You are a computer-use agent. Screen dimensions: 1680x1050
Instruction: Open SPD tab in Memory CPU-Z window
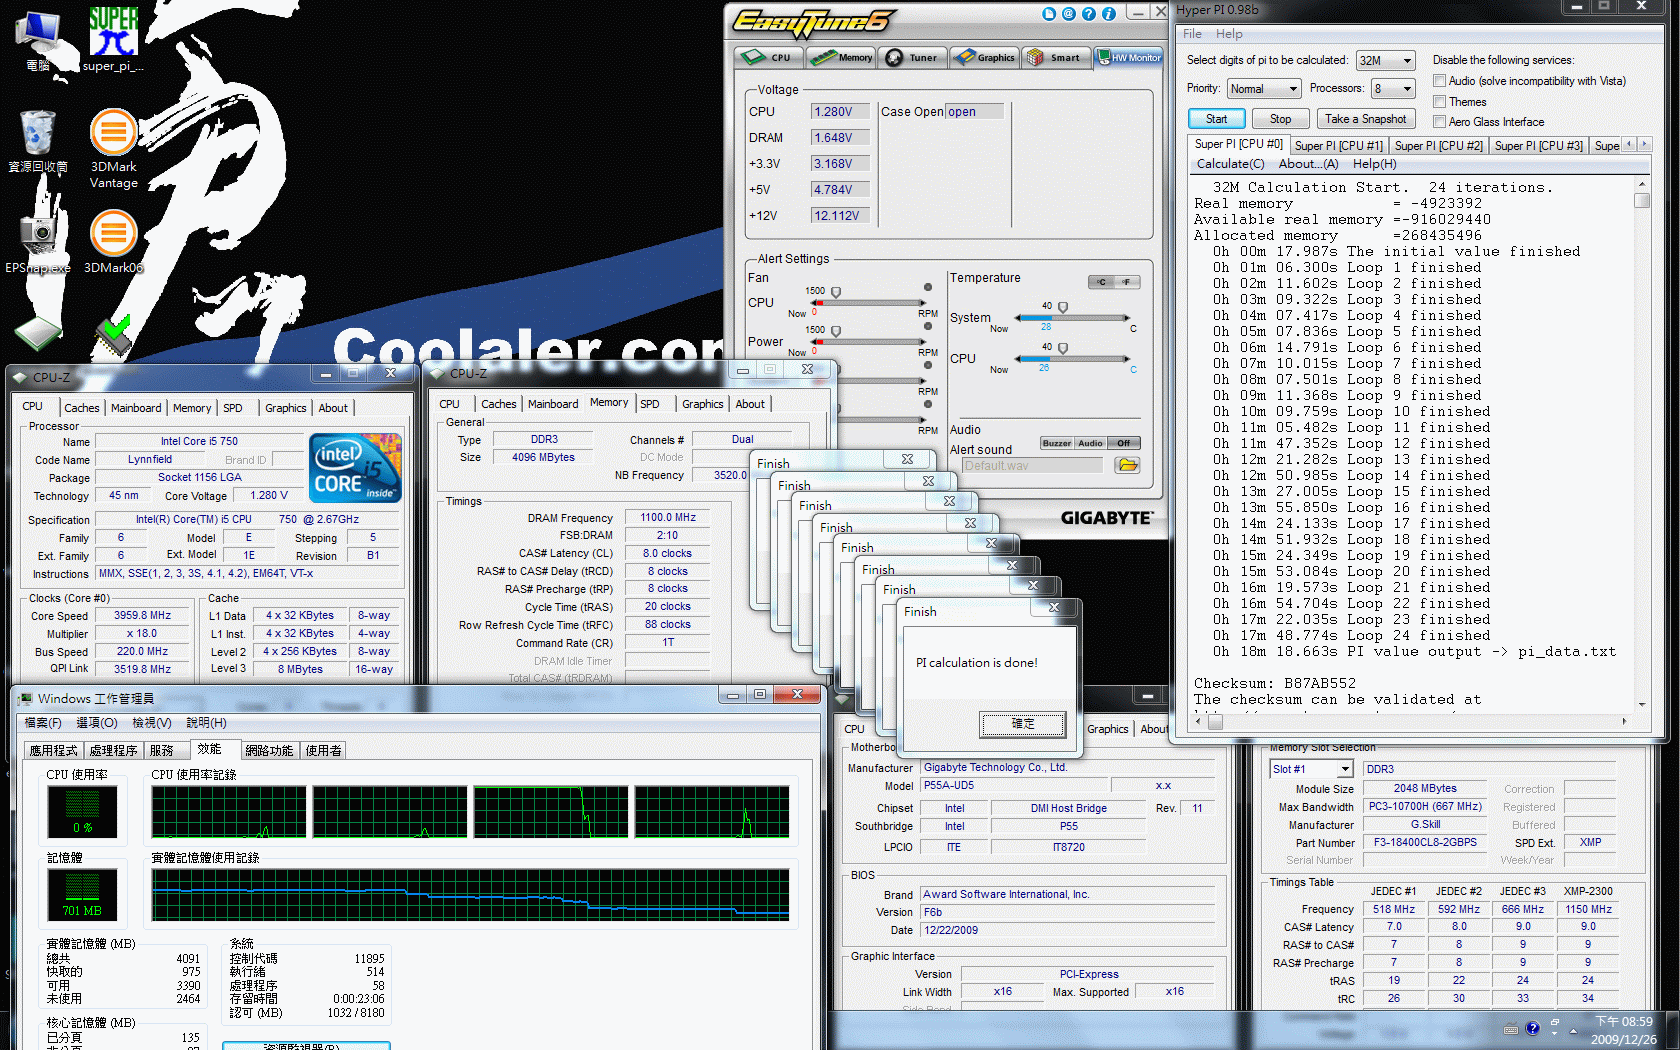[x=650, y=404]
